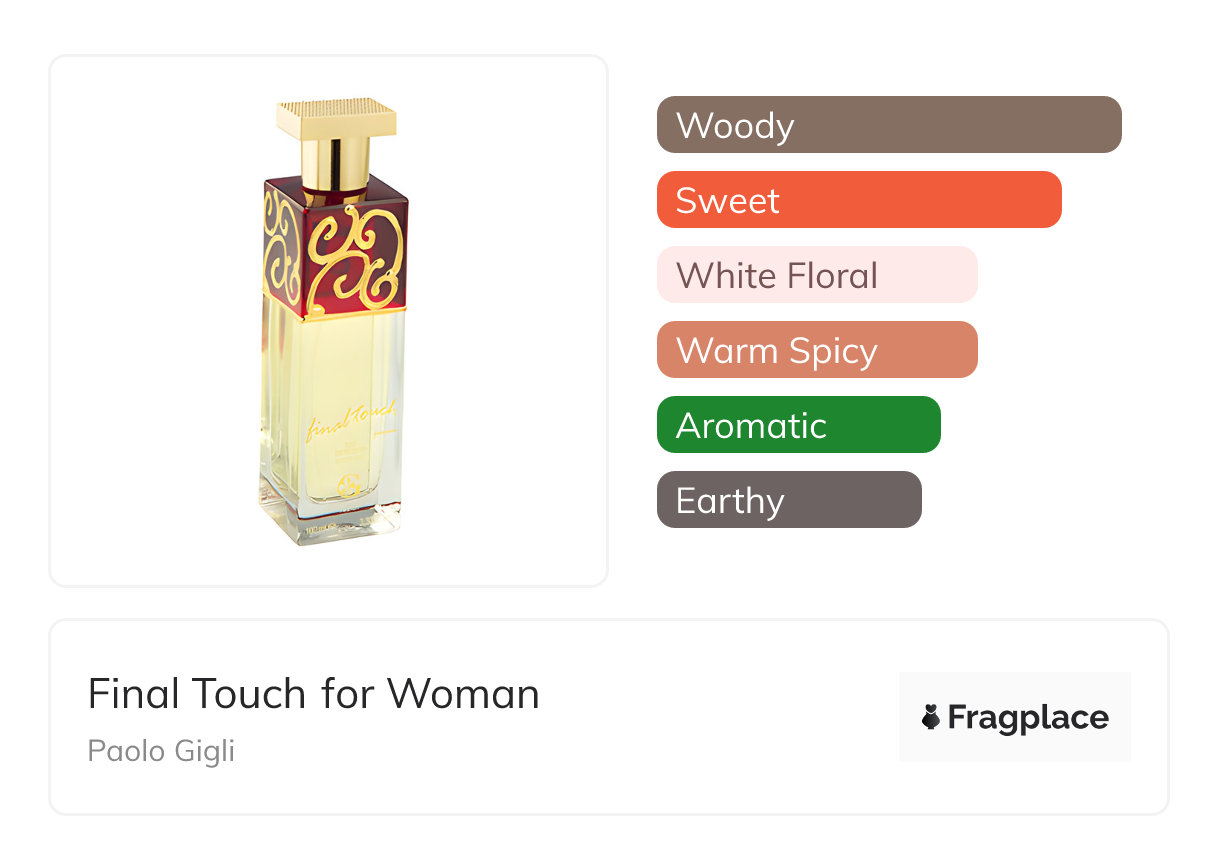1218x864 pixels.
Task: Click the Fragplace wordmark text
Action: point(1027,717)
